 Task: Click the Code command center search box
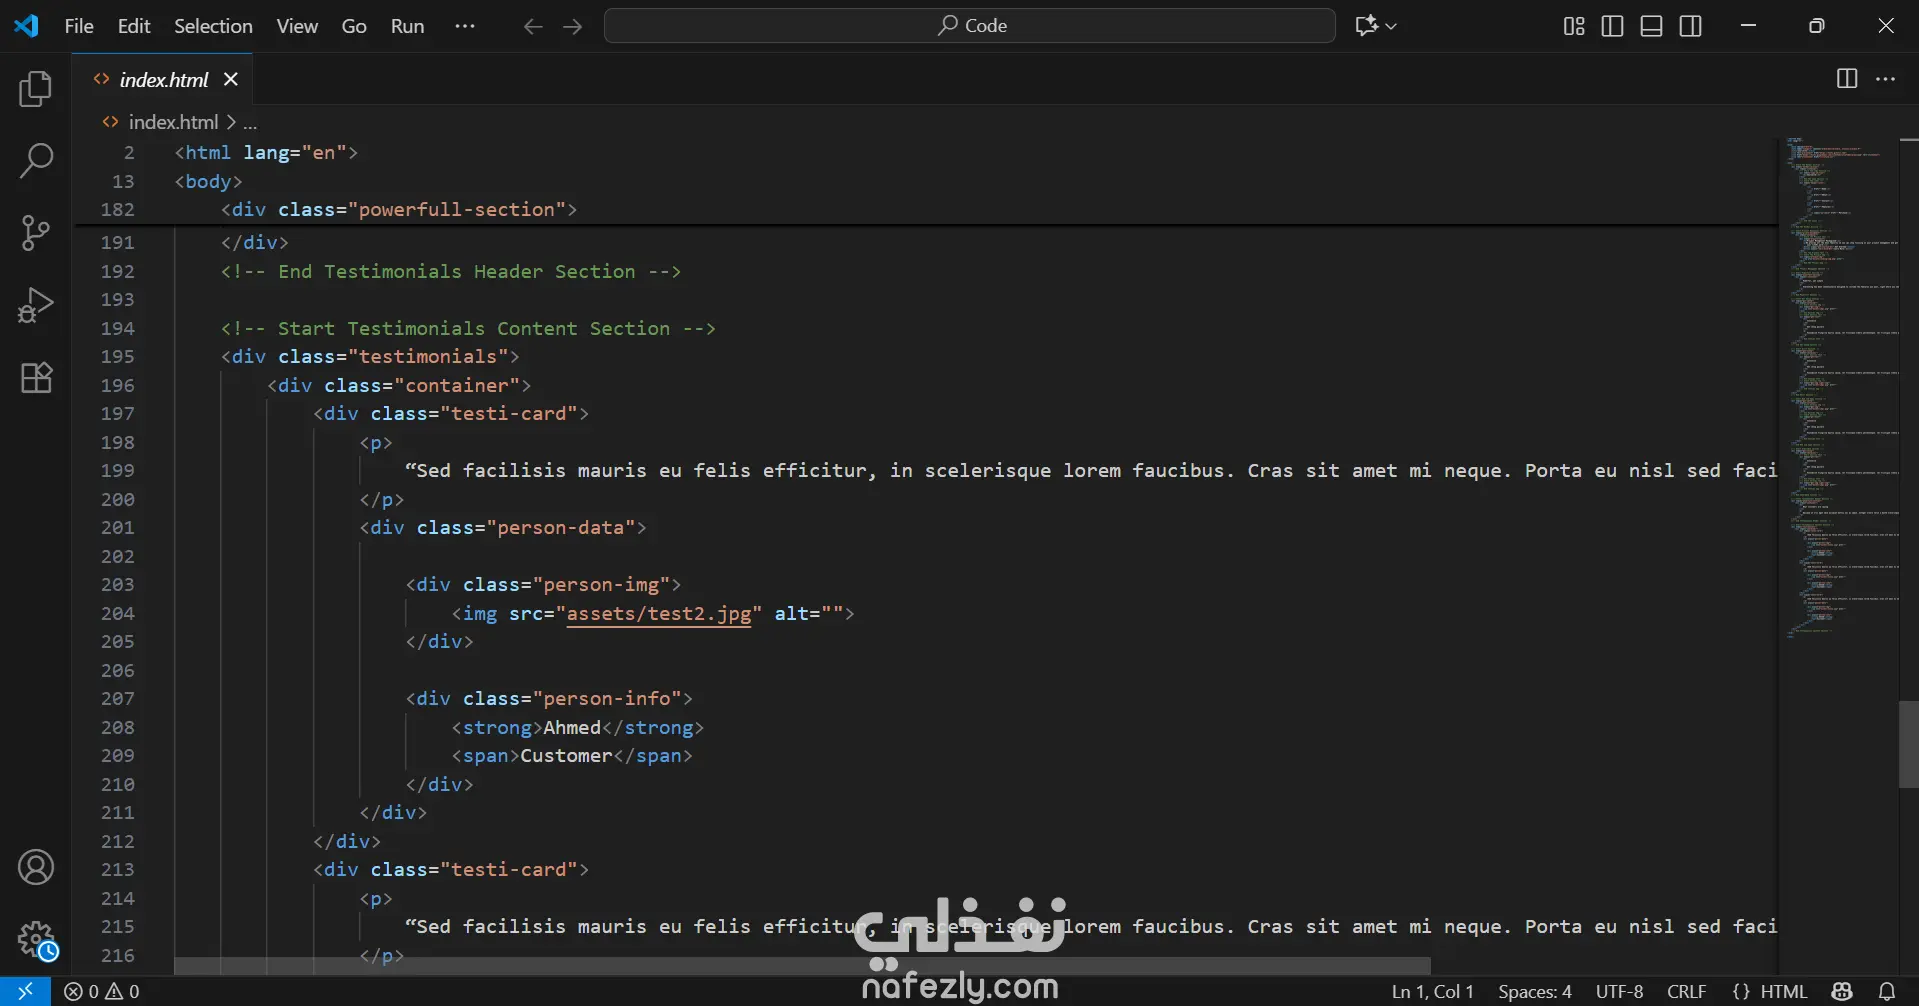(970, 26)
